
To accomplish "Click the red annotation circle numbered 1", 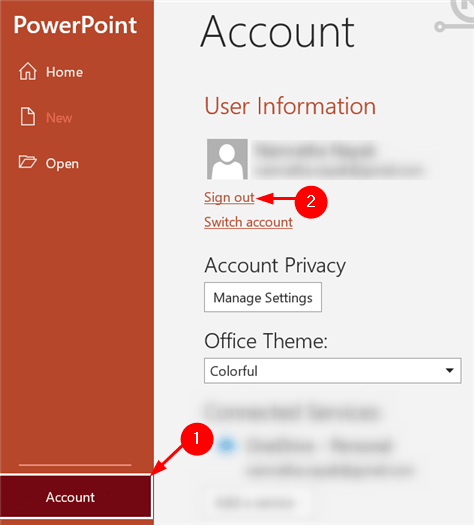I will (x=197, y=439).
